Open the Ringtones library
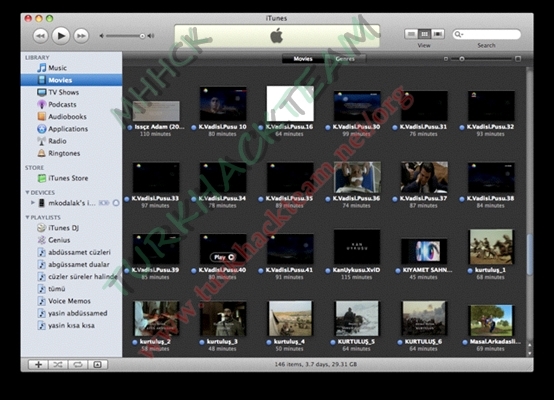 tap(64, 153)
